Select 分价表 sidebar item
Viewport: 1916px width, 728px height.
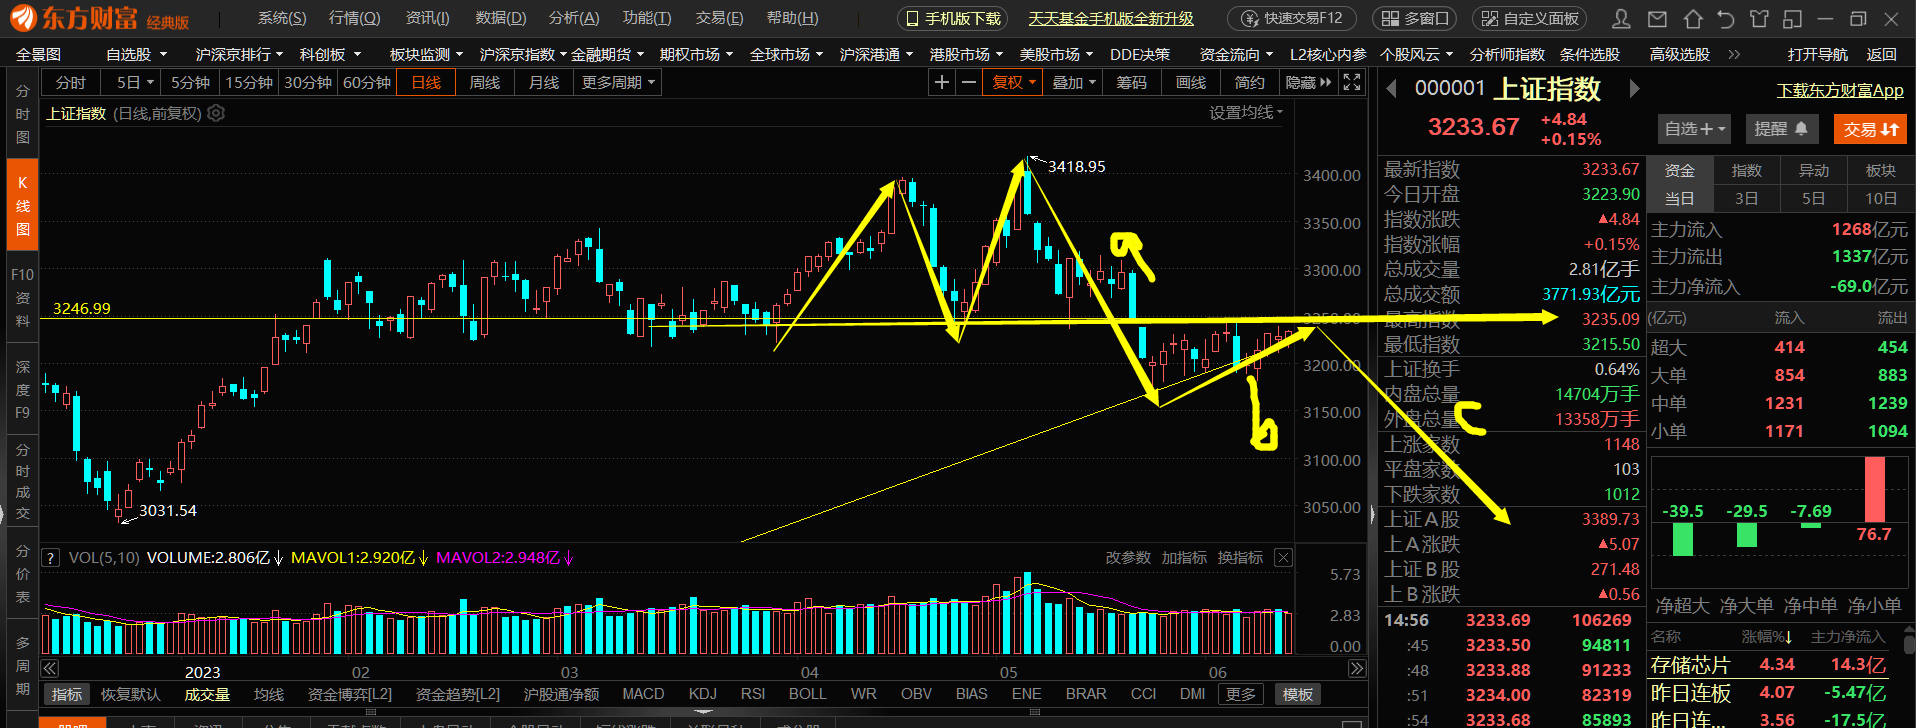[22, 573]
